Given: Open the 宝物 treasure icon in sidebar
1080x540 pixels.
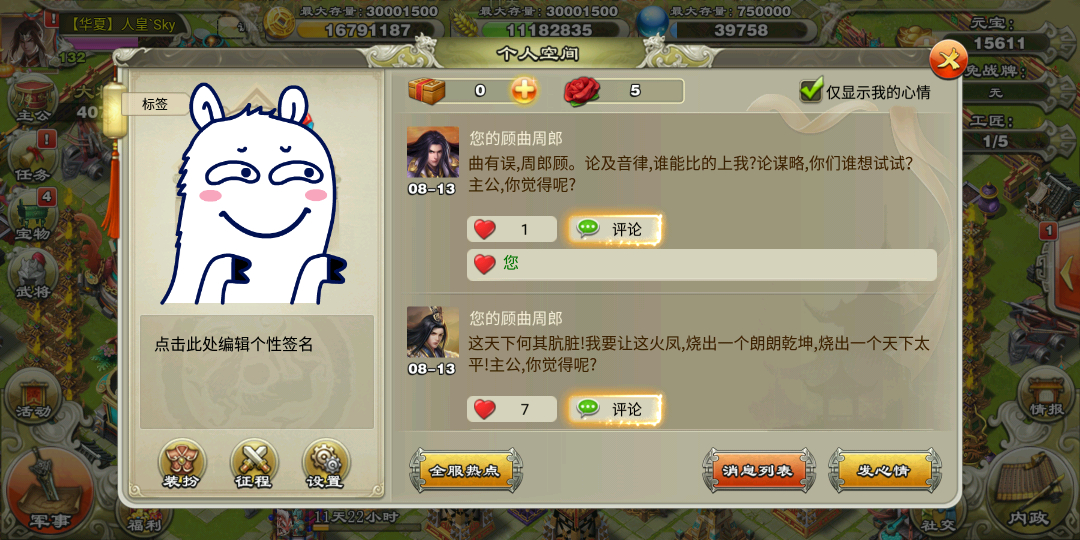Looking at the screenshot, I should tap(33, 216).
